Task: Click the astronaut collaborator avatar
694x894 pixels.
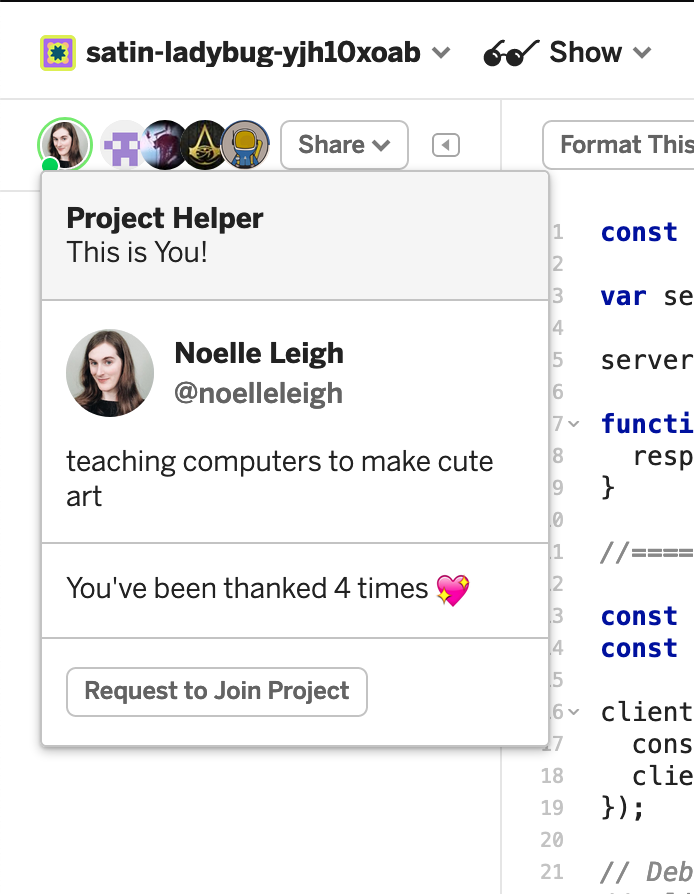Action: [245, 146]
